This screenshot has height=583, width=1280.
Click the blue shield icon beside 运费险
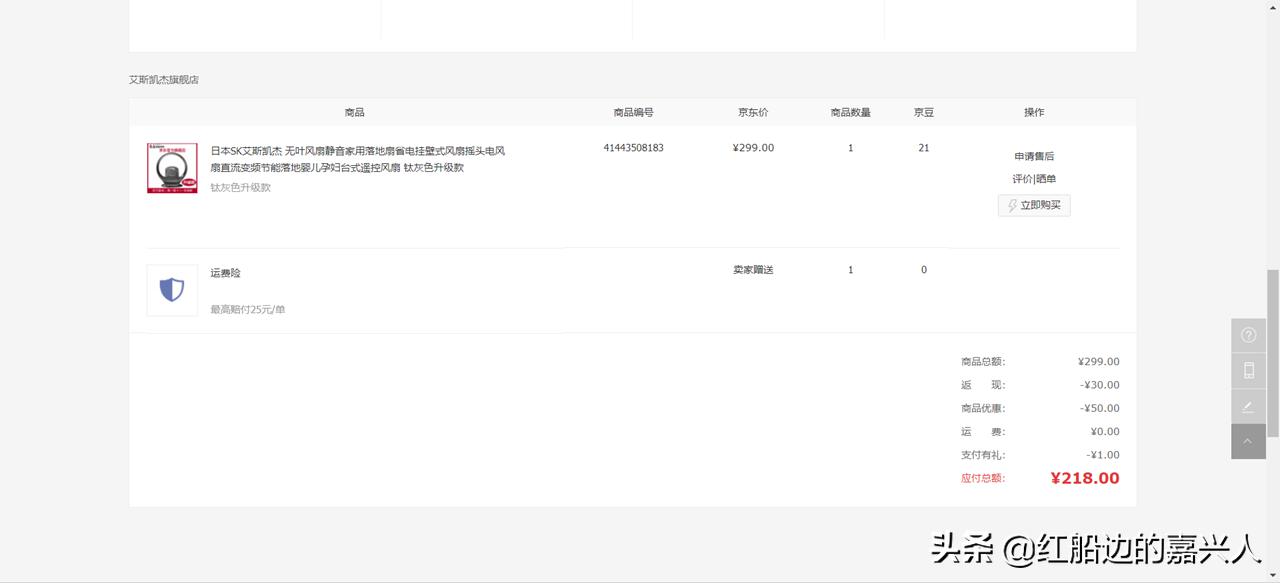coord(171,289)
